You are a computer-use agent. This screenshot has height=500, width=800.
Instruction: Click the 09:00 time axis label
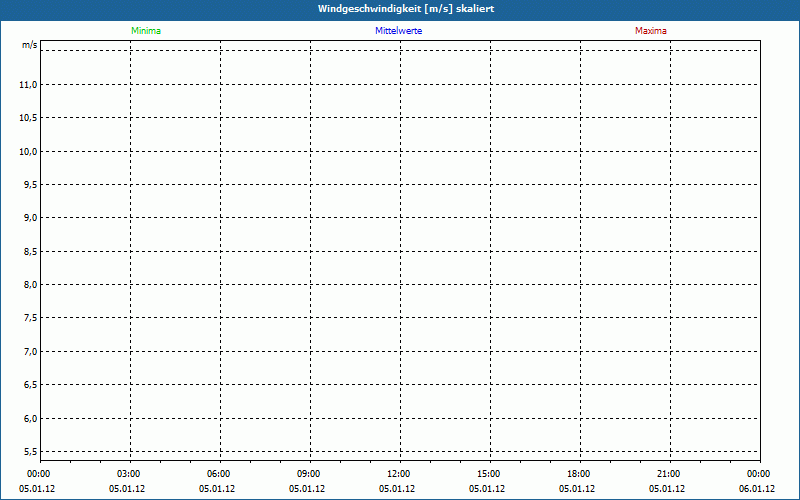tap(309, 474)
